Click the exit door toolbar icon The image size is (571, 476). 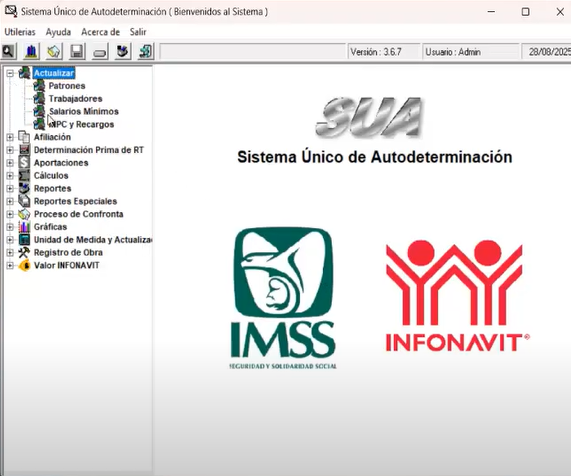coord(146,51)
